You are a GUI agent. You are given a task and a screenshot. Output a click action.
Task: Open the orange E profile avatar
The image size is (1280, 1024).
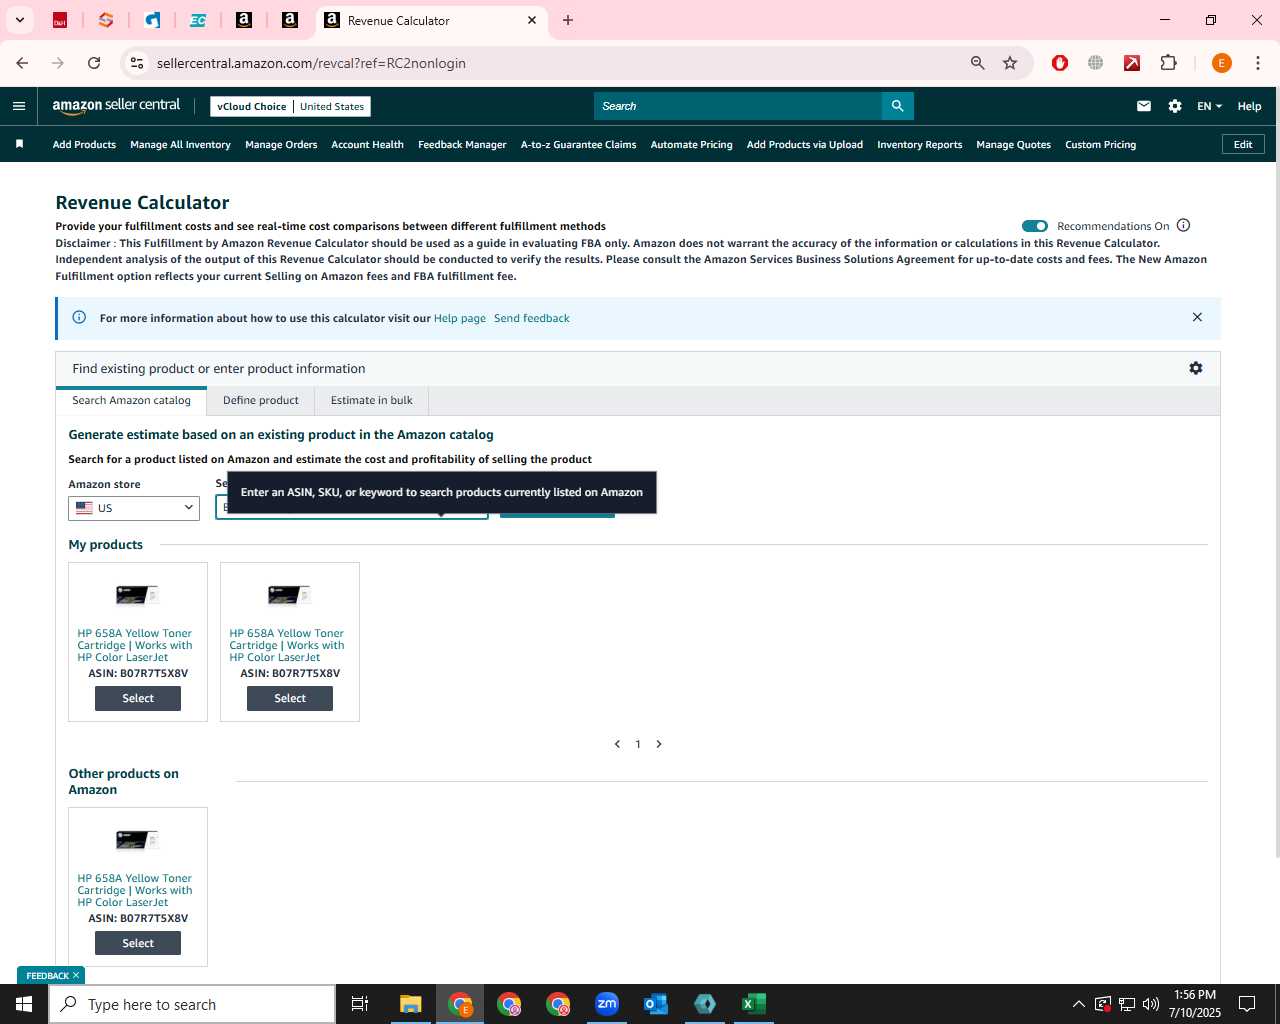point(1221,63)
